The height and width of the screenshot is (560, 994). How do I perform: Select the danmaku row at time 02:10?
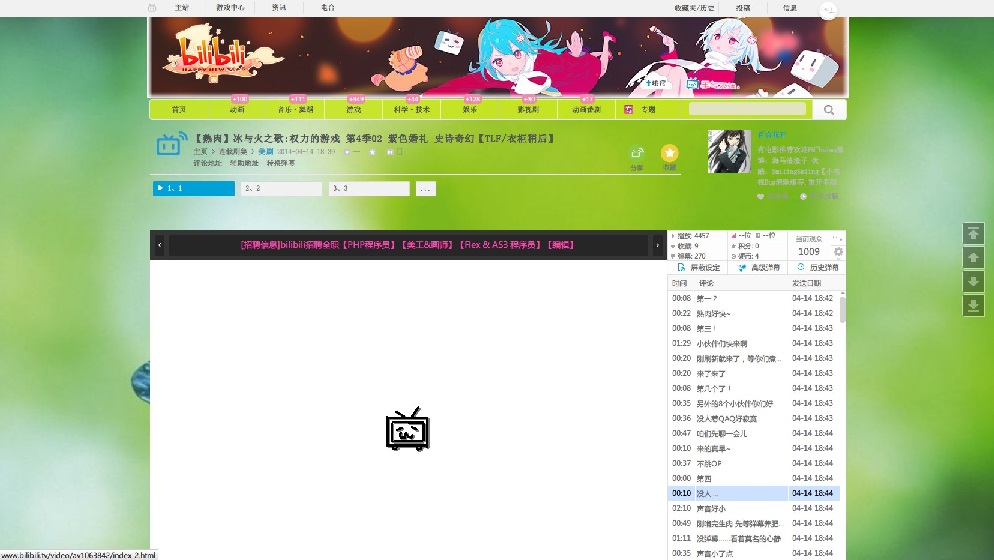pos(754,509)
